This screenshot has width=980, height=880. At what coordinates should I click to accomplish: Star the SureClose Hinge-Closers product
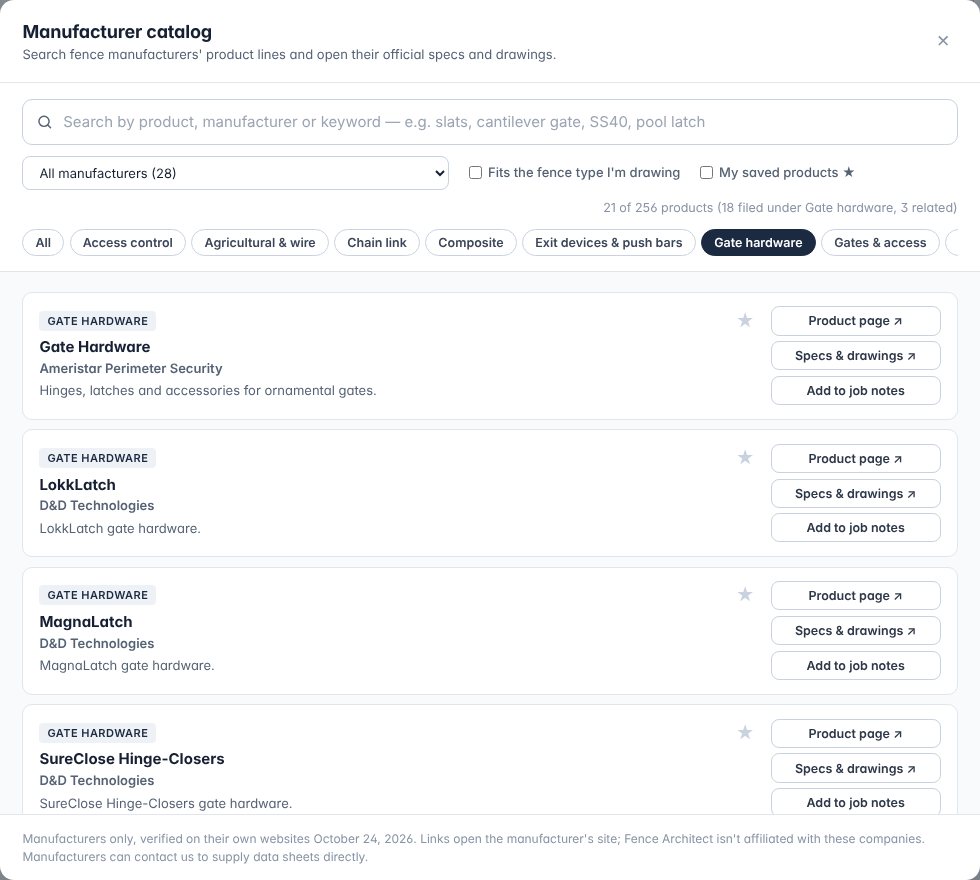[x=744, y=732]
